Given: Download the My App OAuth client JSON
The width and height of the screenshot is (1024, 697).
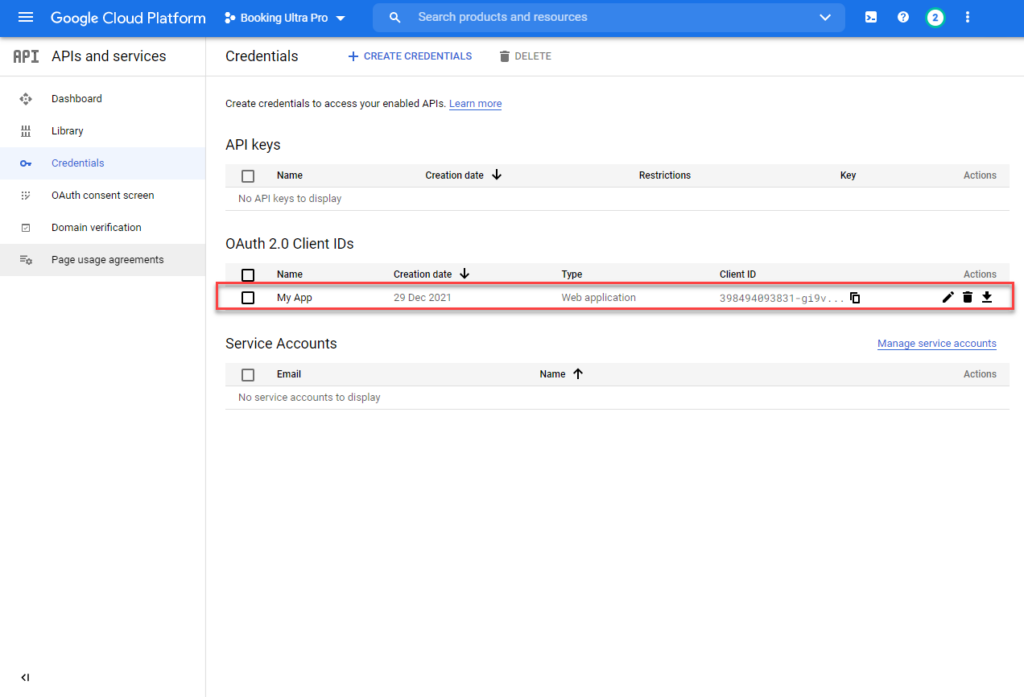Looking at the screenshot, I should click(x=987, y=297).
